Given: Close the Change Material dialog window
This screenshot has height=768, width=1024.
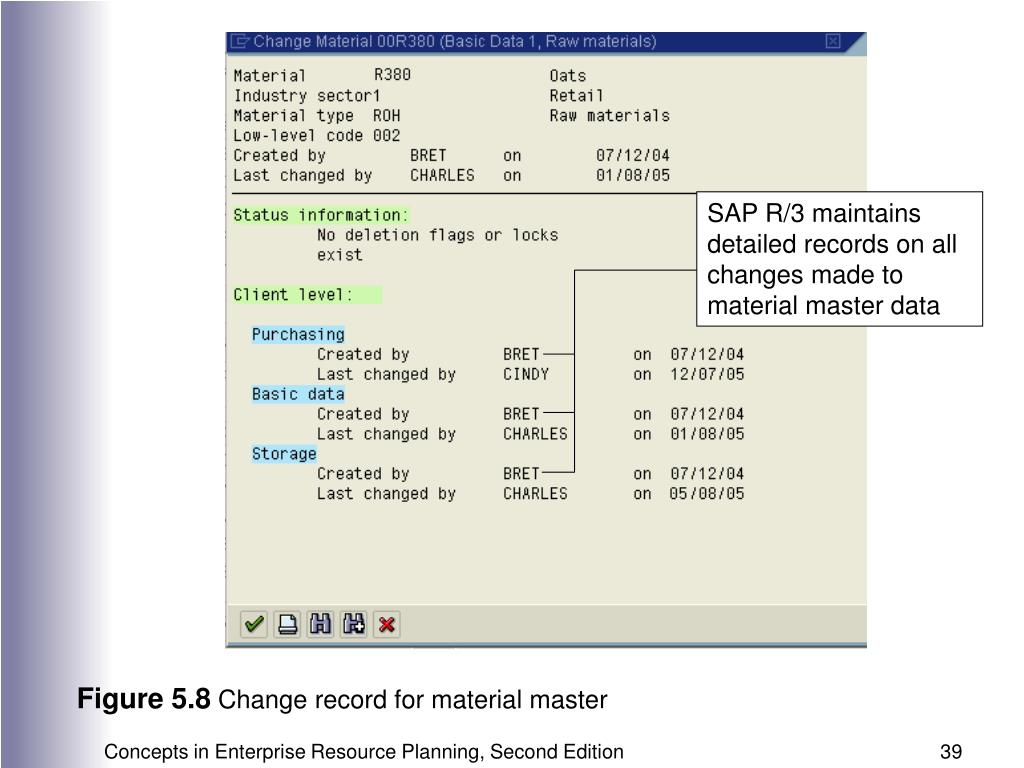Looking at the screenshot, I should pyautogui.click(x=833, y=41).
